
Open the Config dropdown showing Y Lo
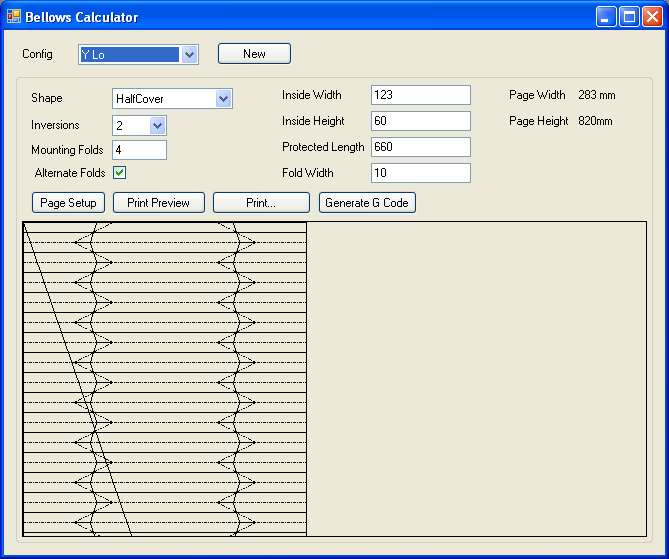190,55
